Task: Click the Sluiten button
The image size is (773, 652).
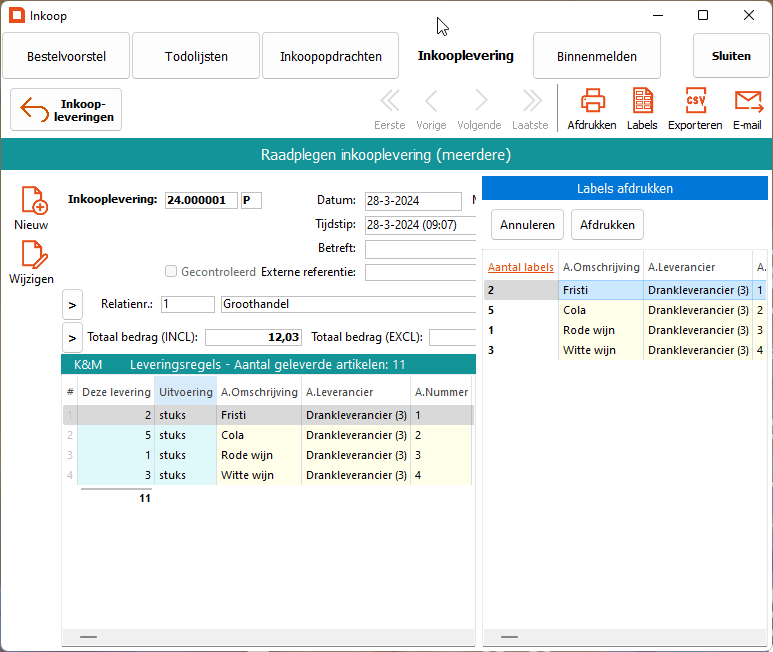Action: coord(731,56)
